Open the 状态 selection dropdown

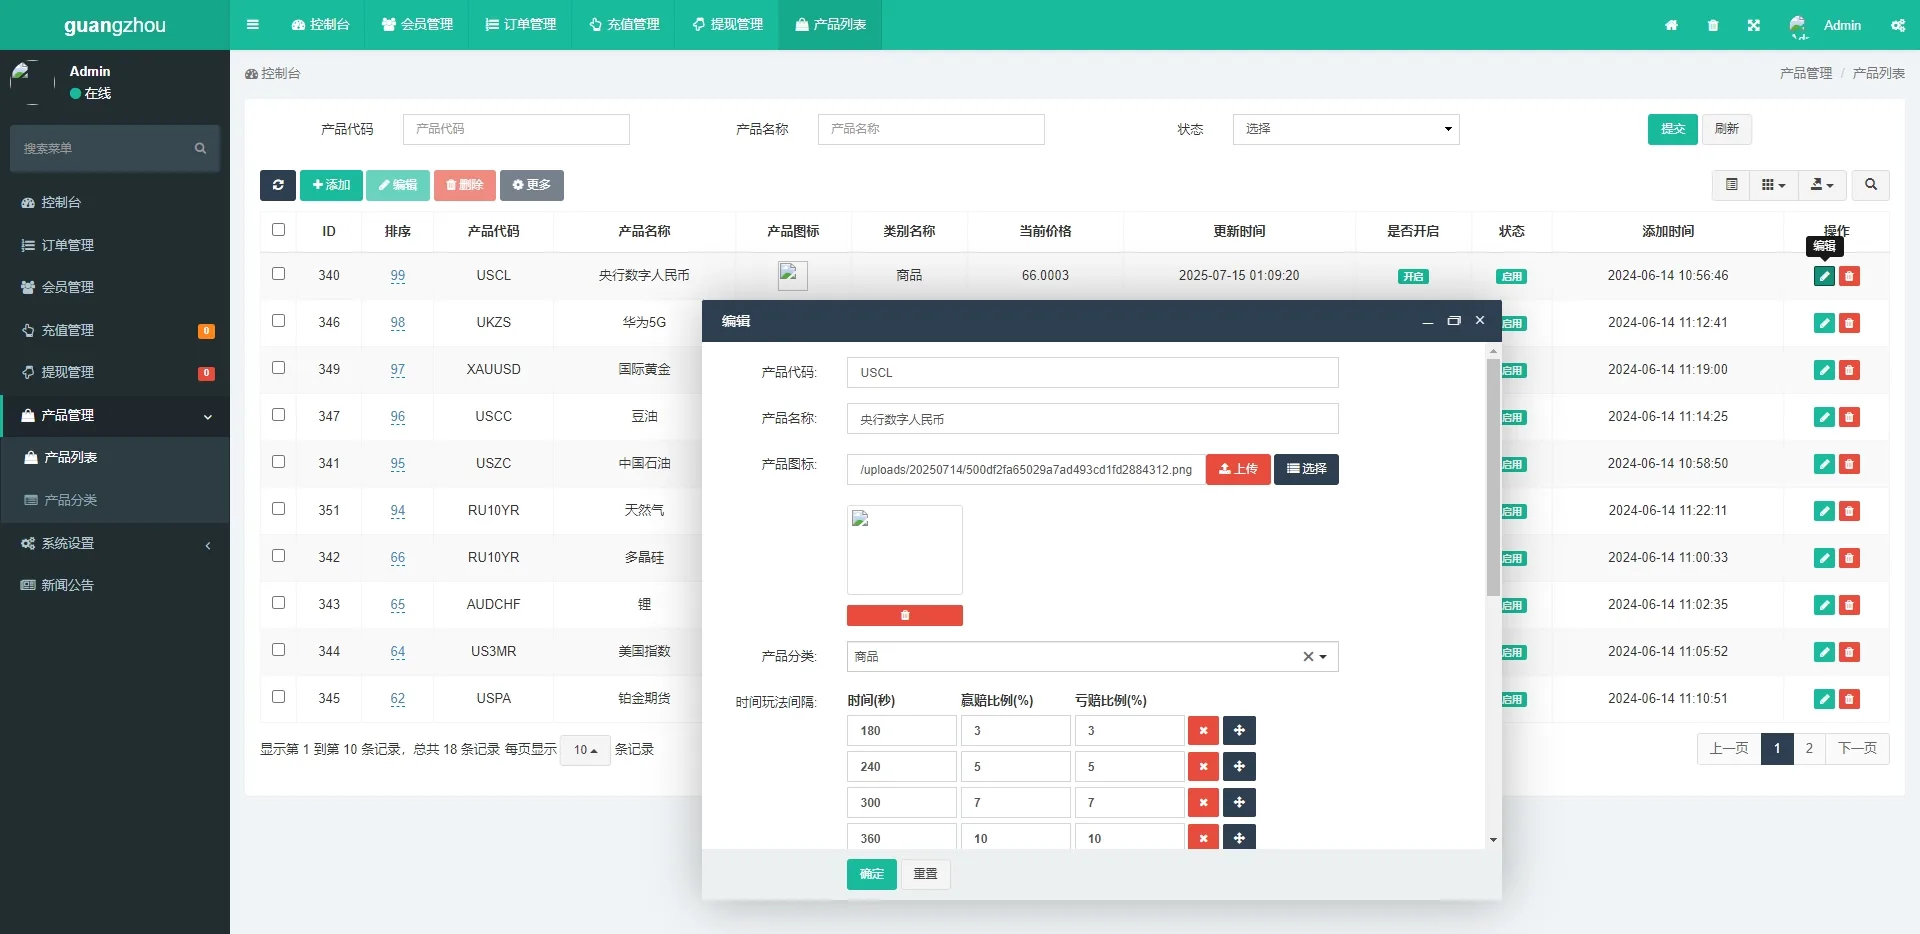[1346, 129]
